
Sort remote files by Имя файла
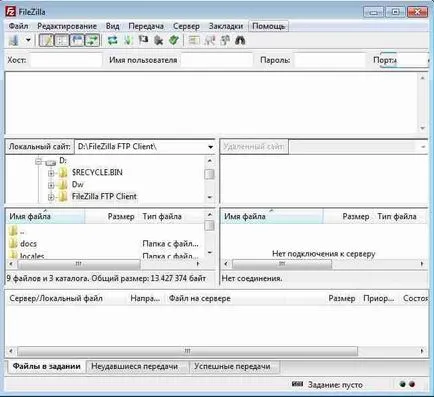tap(272, 216)
